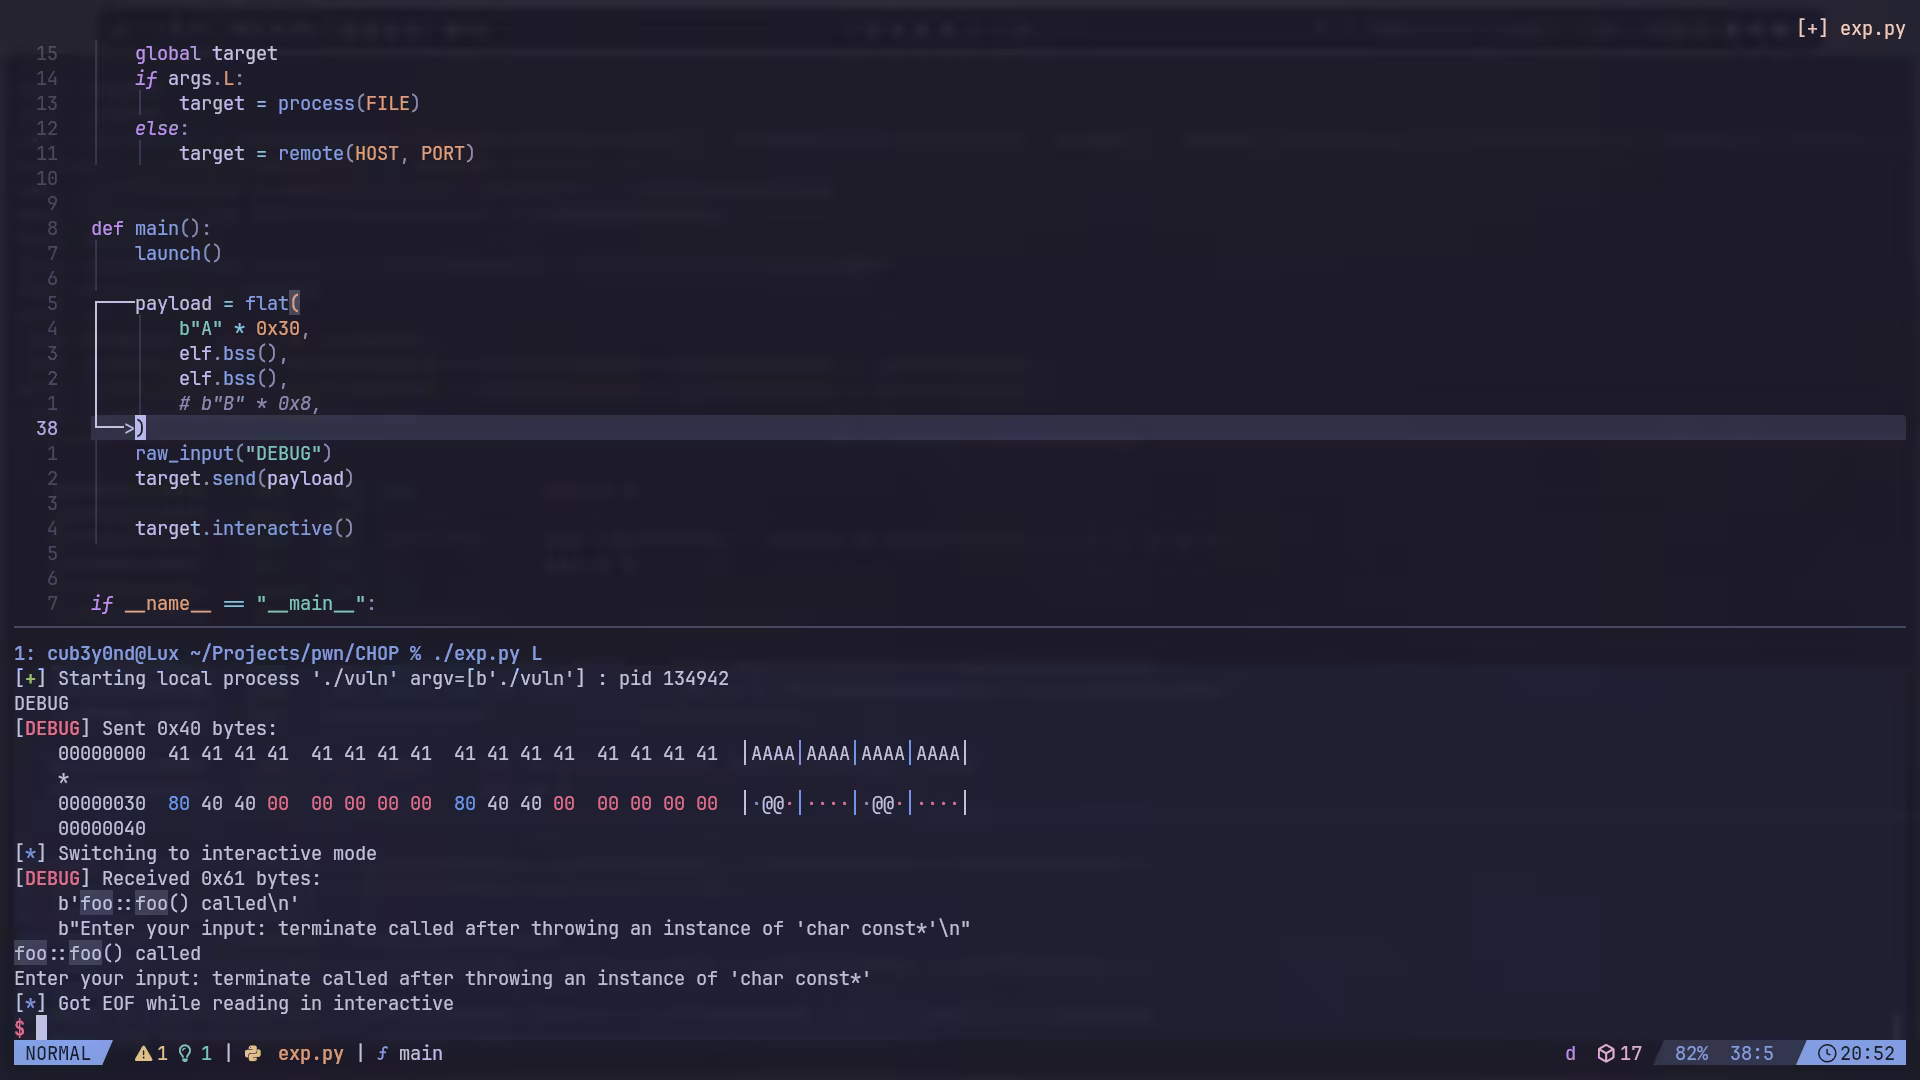The image size is (1920, 1080).
Task: Click the target.interactive() call
Action: (x=244, y=529)
